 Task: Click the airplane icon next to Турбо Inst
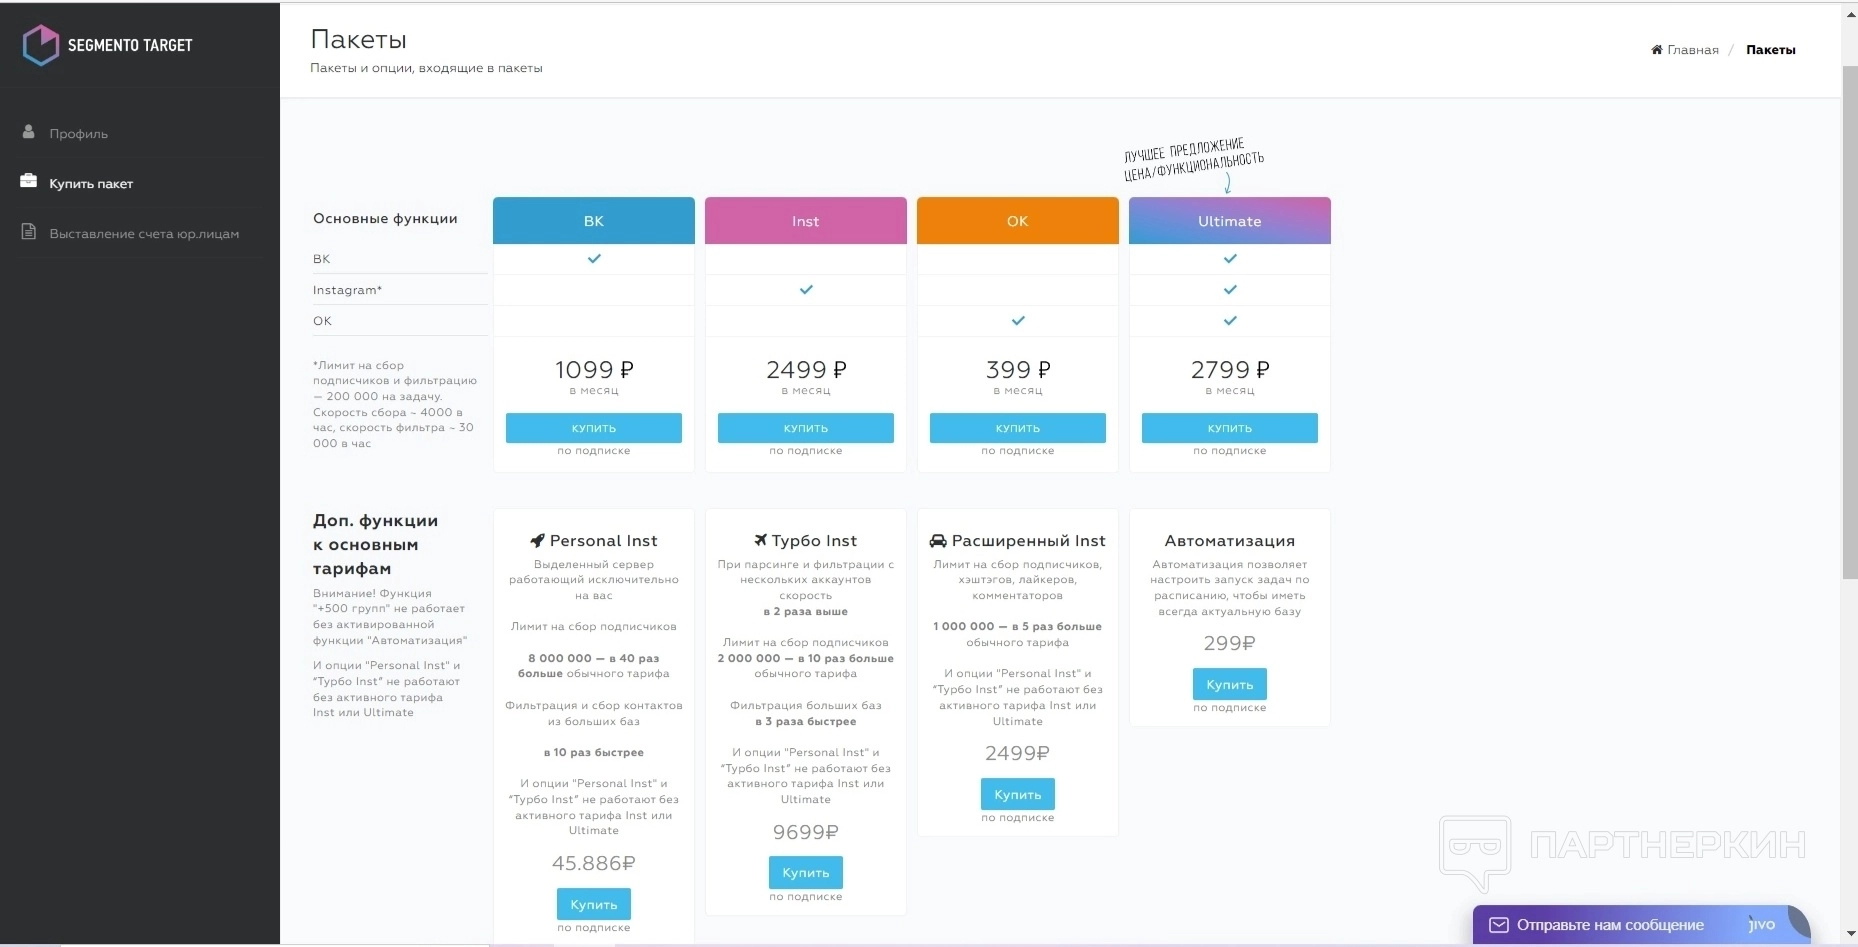(x=761, y=541)
